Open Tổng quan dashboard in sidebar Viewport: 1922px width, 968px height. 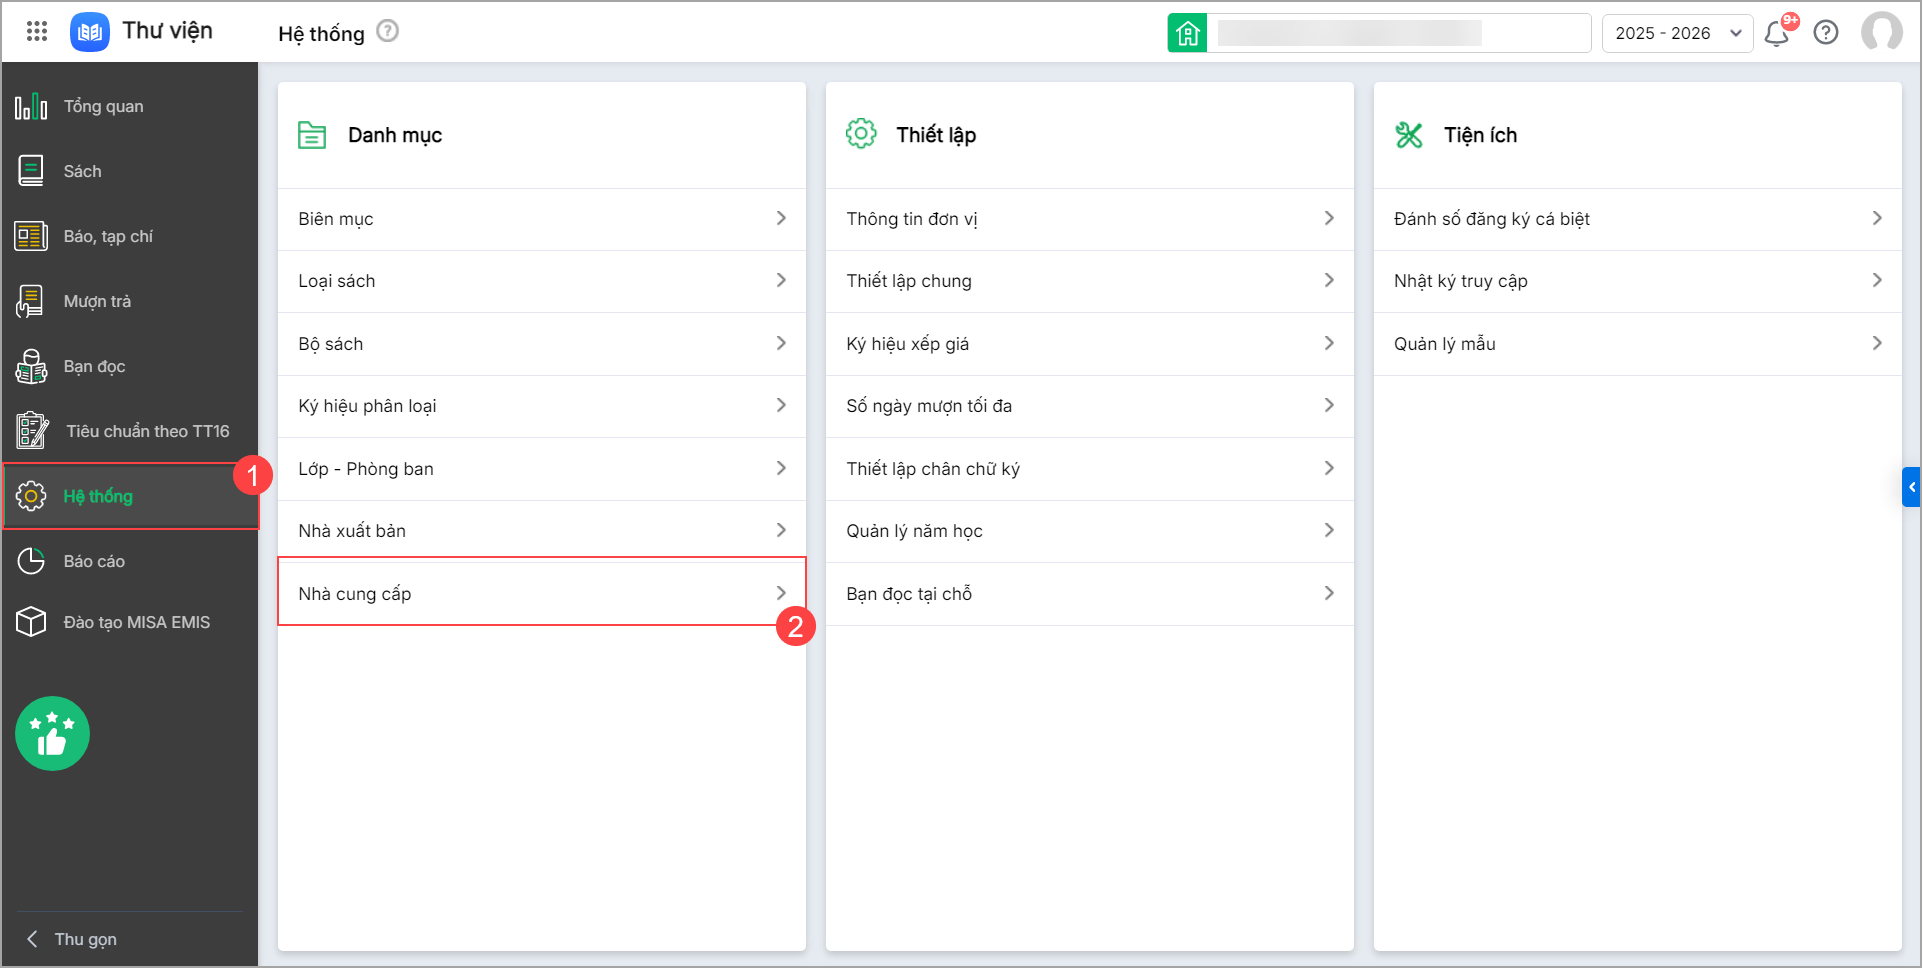click(103, 106)
